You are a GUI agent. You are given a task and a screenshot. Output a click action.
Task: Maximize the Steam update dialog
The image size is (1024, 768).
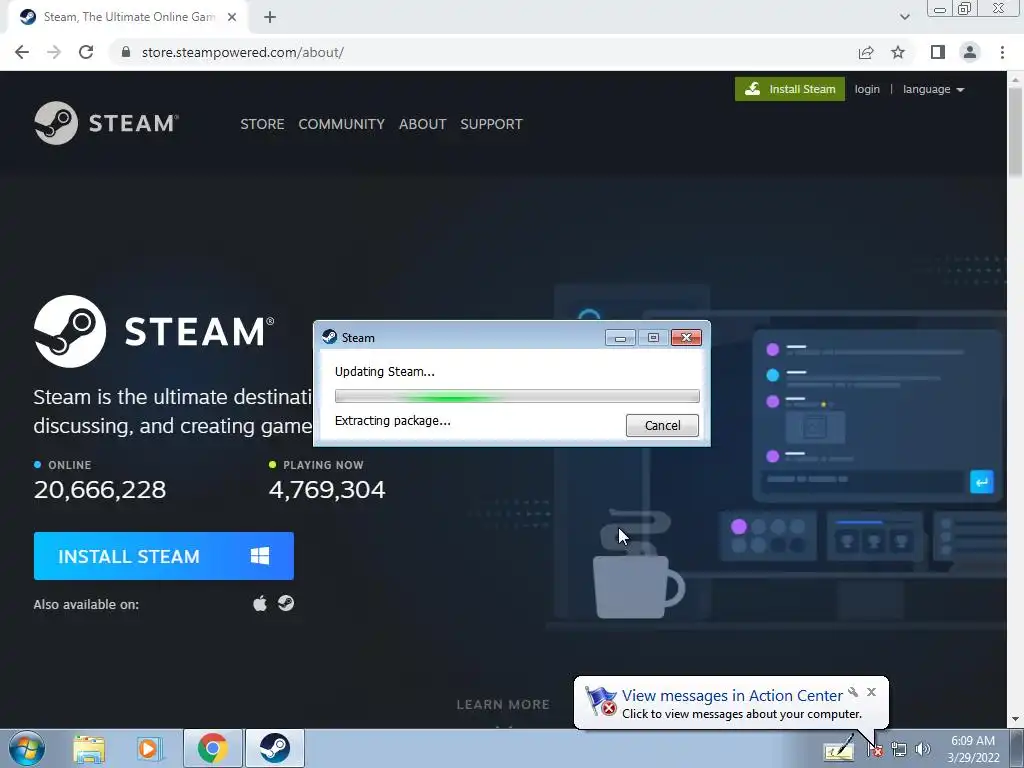(x=653, y=338)
